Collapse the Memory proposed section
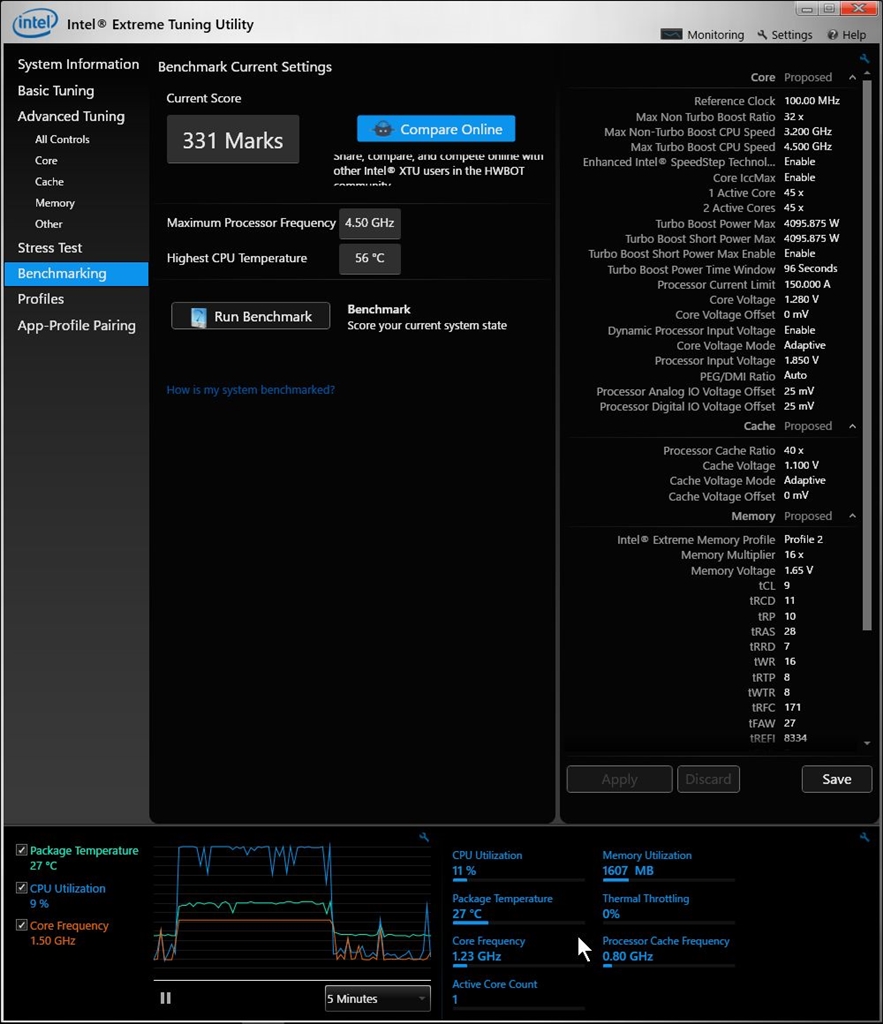 click(852, 516)
